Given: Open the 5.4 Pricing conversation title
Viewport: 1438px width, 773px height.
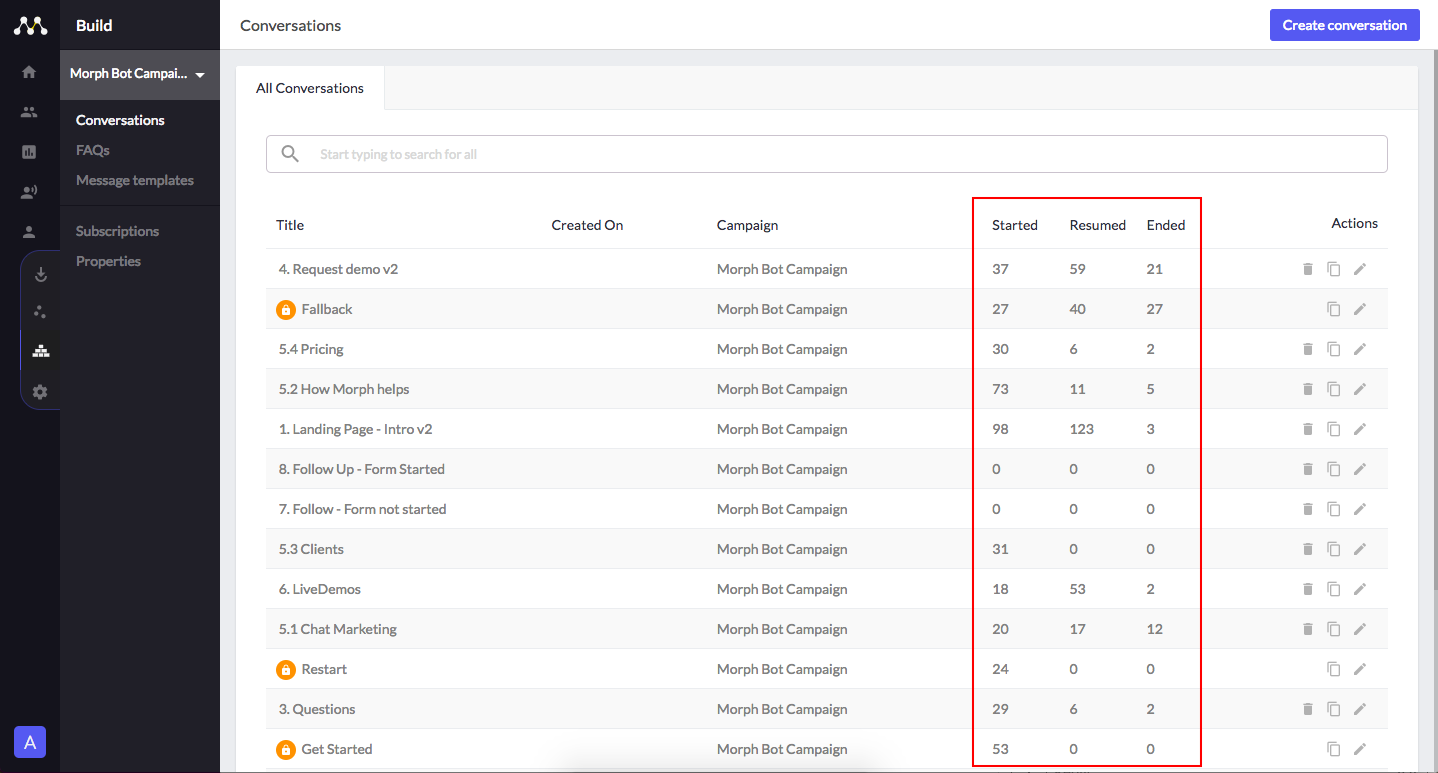Looking at the screenshot, I should click(x=311, y=349).
